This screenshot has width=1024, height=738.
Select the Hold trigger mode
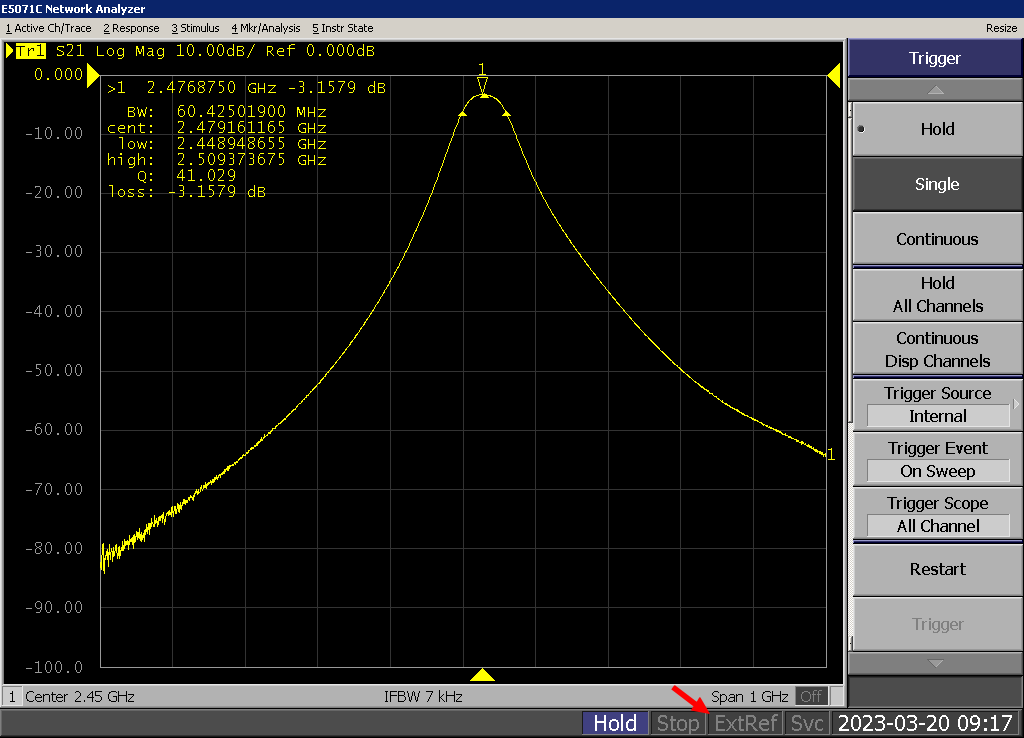936,129
